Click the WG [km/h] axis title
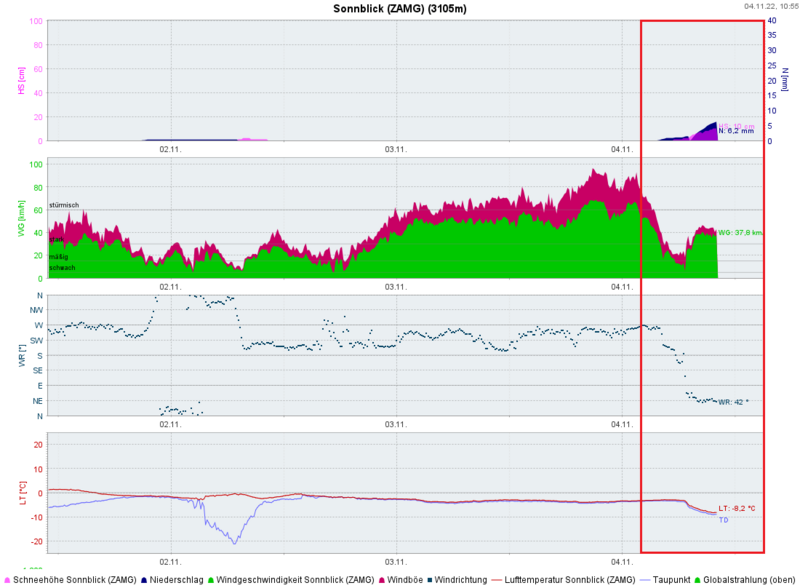Image resolution: width=800 pixels, height=588 pixels. 21,218
